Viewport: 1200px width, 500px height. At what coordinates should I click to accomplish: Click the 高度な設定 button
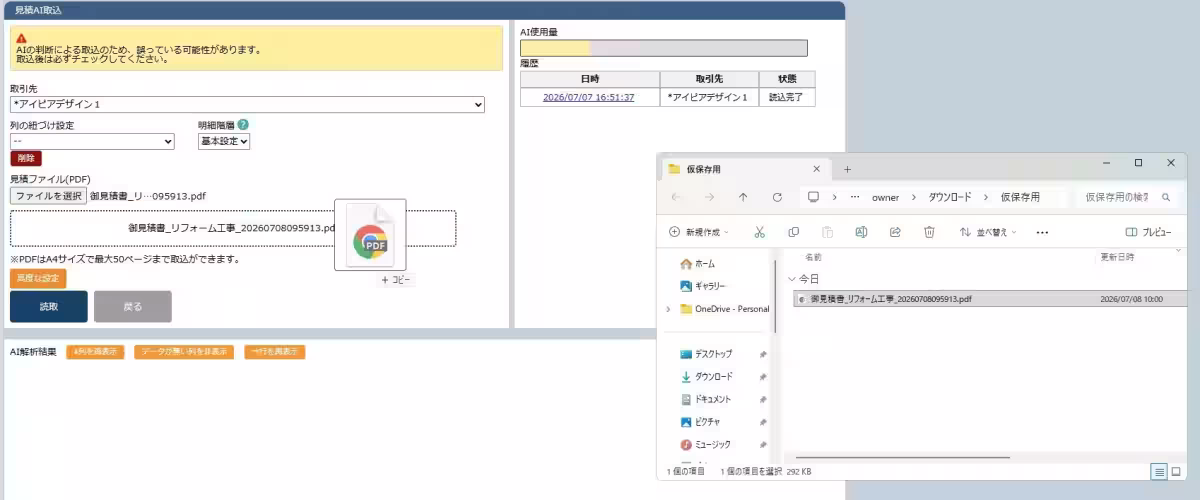[x=38, y=278]
